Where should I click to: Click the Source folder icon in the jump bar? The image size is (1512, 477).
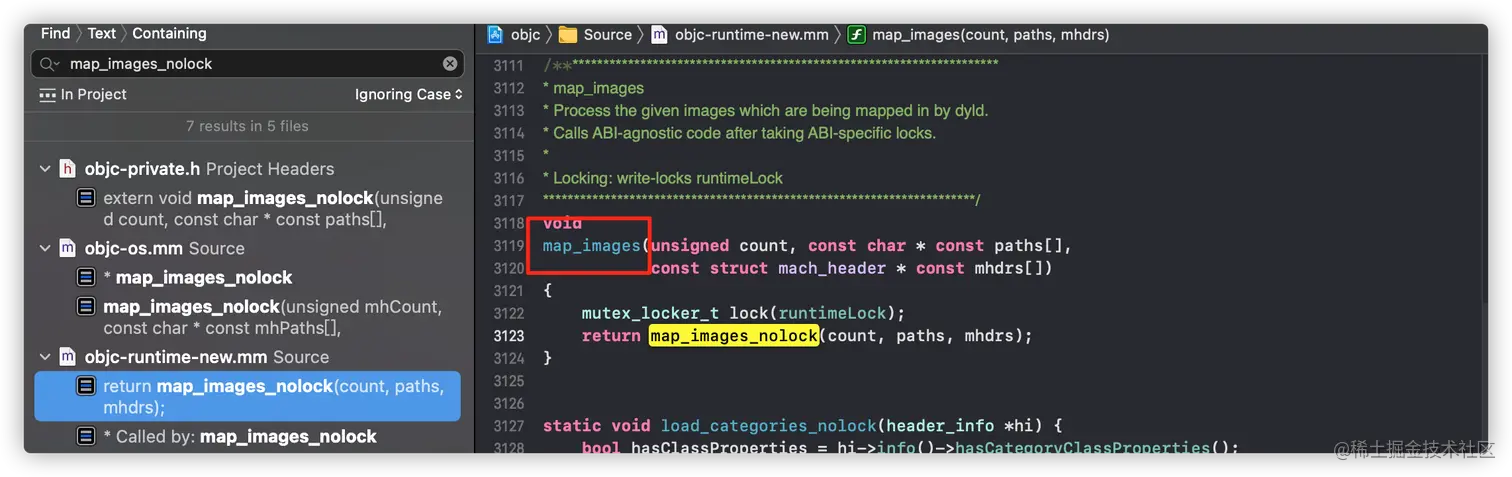click(568, 35)
